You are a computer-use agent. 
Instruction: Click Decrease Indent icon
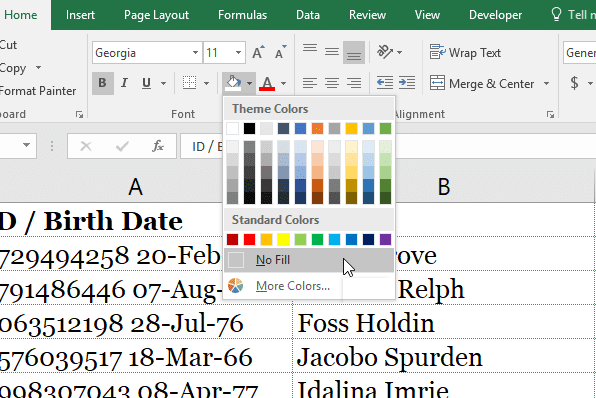click(x=385, y=82)
